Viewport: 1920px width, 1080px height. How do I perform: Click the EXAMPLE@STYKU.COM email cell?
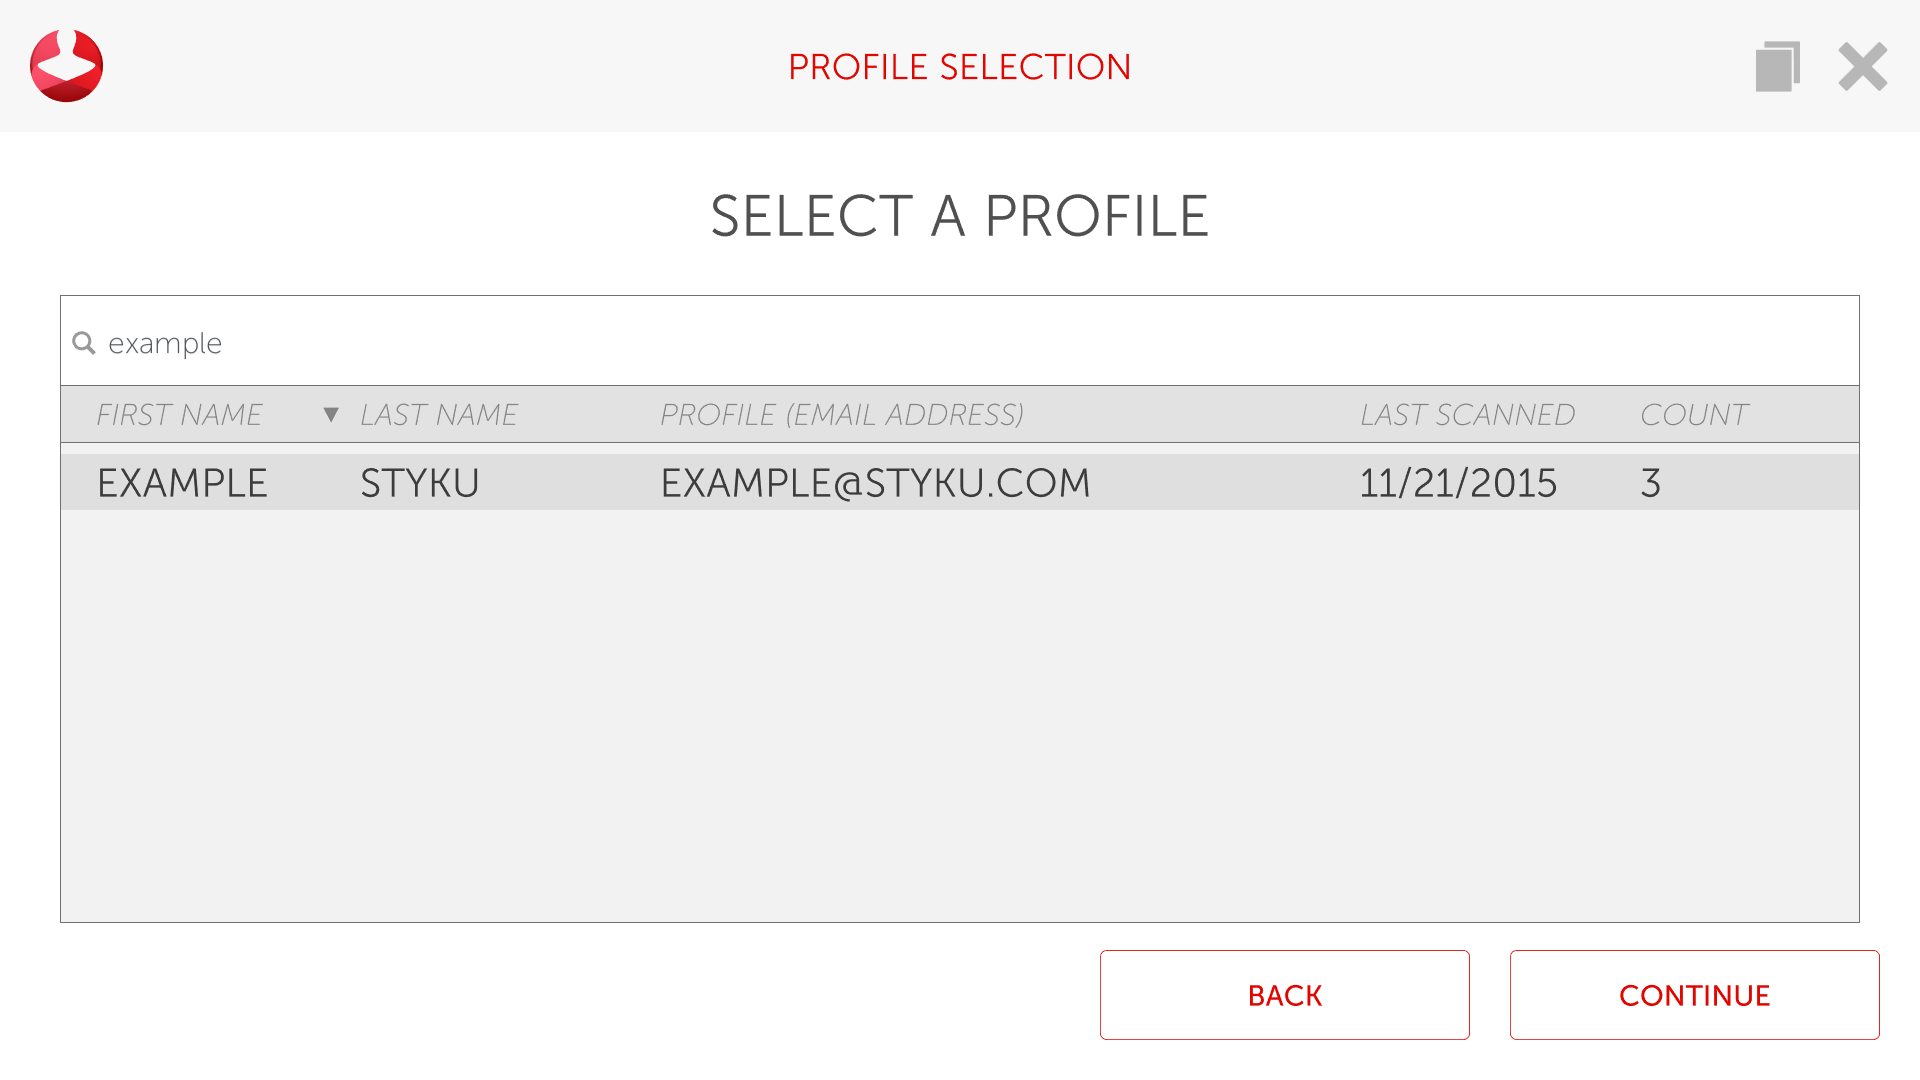pos(875,483)
